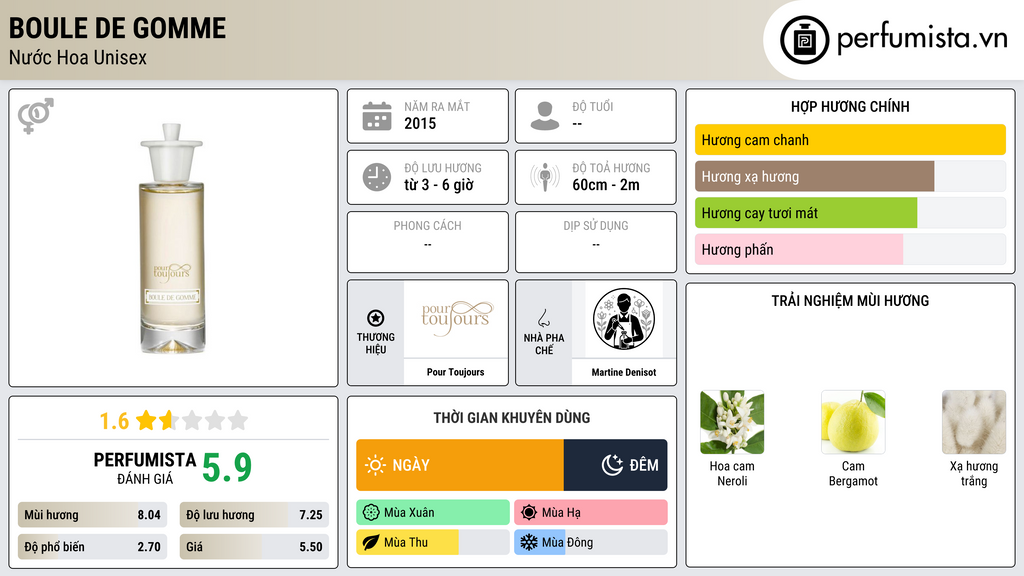Click the Hương phấn accord bar

pyautogui.click(x=850, y=249)
